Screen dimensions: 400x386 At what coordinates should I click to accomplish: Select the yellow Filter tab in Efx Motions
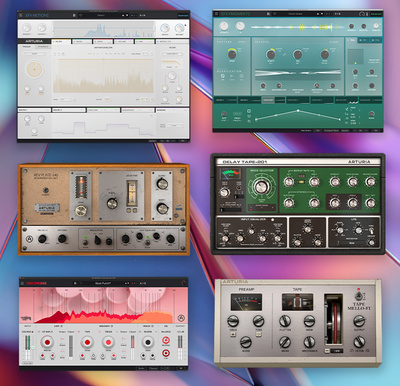61,41
